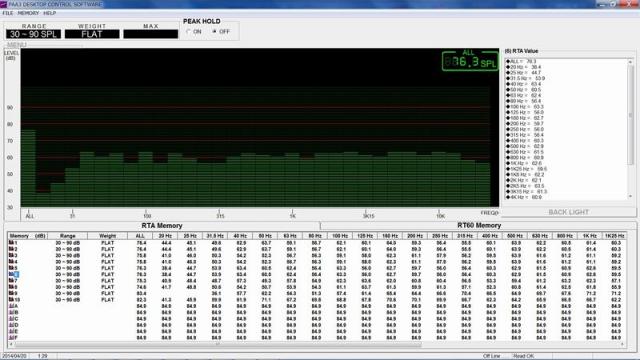Select memory slot 9 icon
640x360 pixels.
point(11,293)
